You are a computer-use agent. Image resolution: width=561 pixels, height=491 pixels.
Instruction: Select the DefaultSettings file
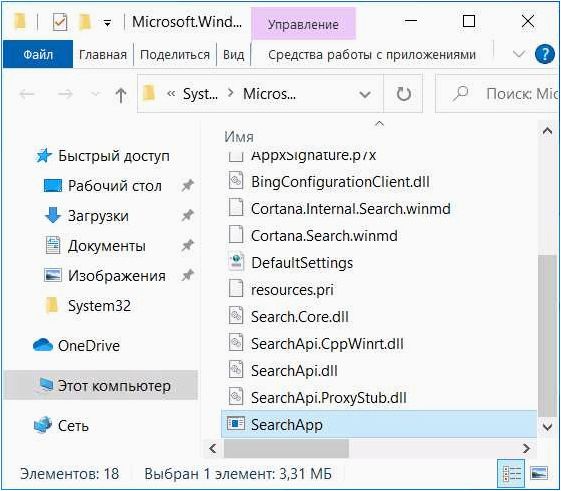[x=302, y=263]
